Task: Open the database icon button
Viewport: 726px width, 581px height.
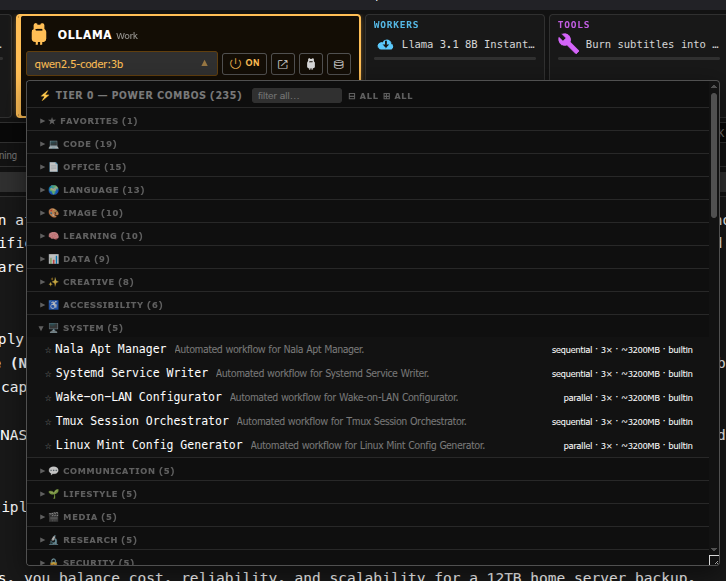Action: point(338,64)
